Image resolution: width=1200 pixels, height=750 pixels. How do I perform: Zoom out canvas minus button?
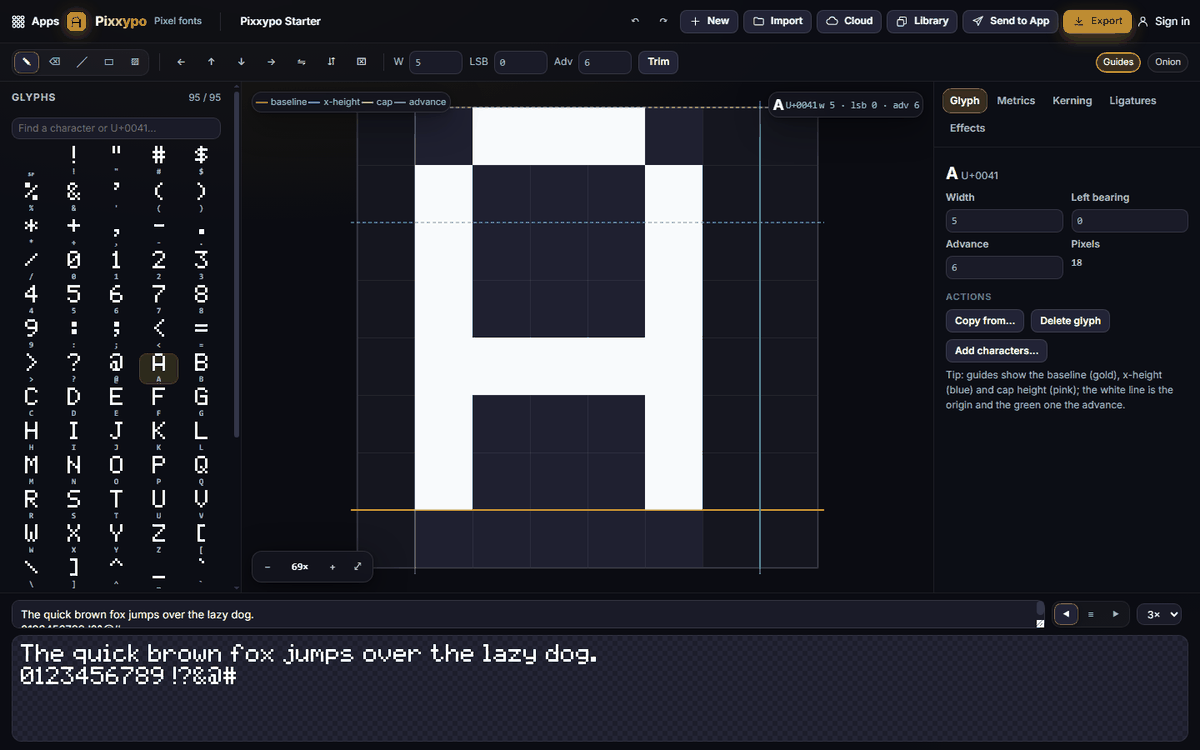[268, 566]
